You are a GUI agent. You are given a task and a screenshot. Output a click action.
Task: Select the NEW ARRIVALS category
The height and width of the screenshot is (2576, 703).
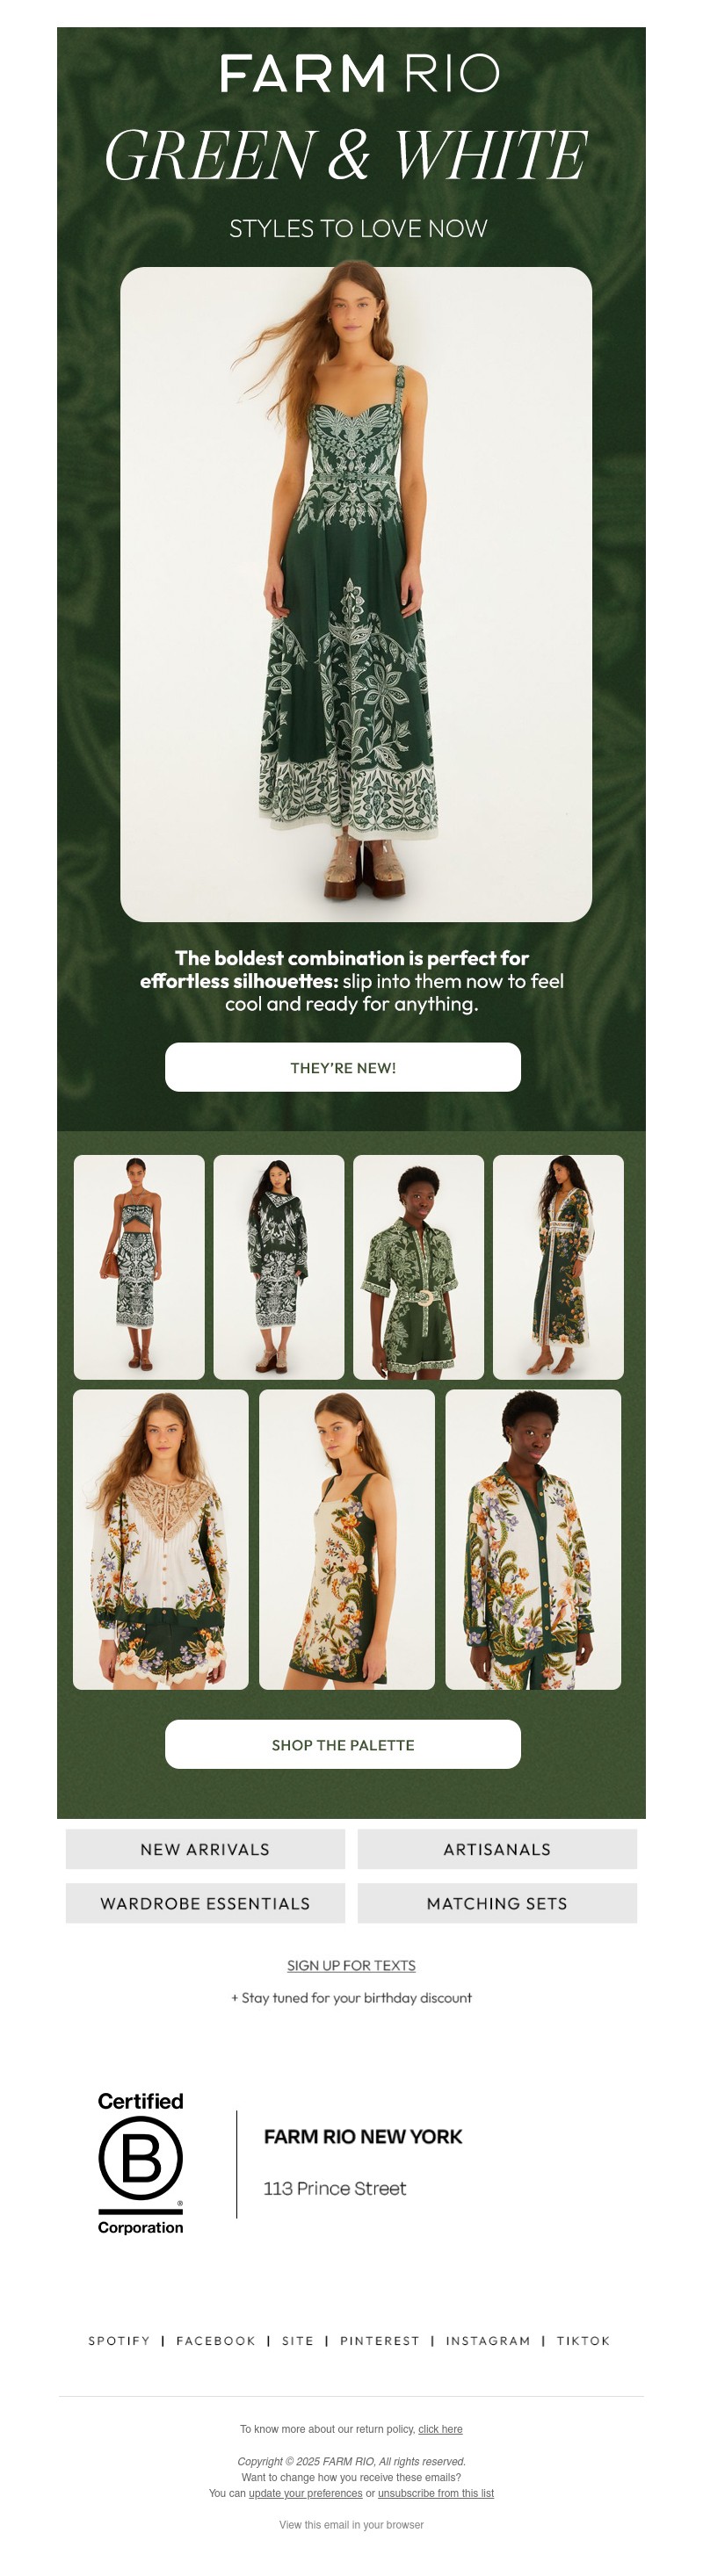tap(205, 1849)
